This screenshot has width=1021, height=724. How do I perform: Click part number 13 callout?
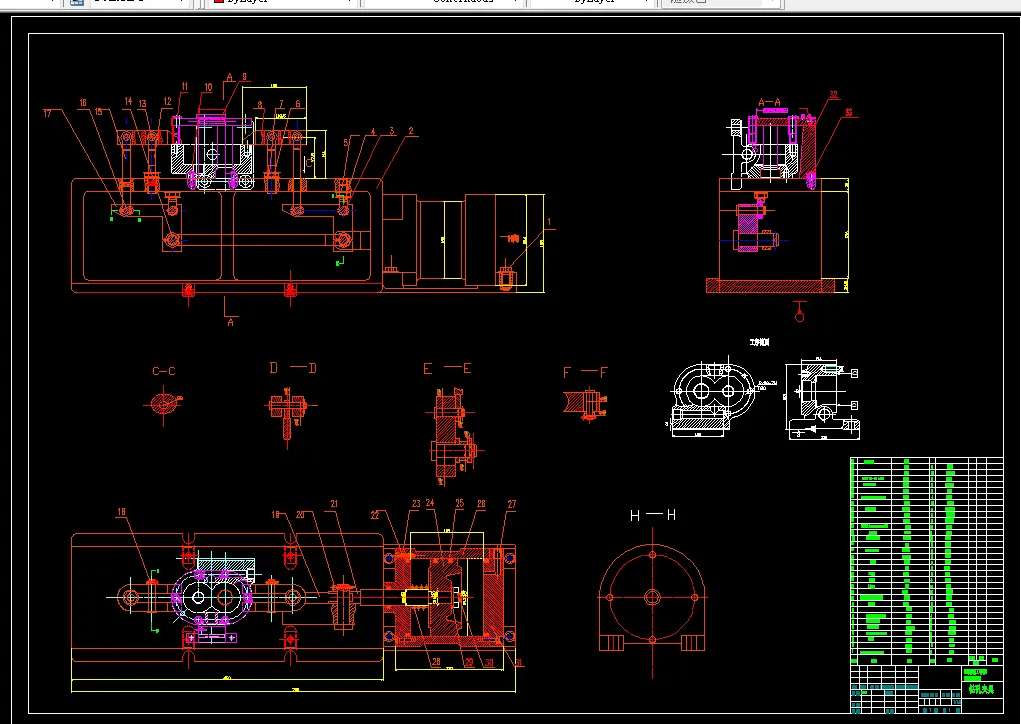(x=142, y=104)
